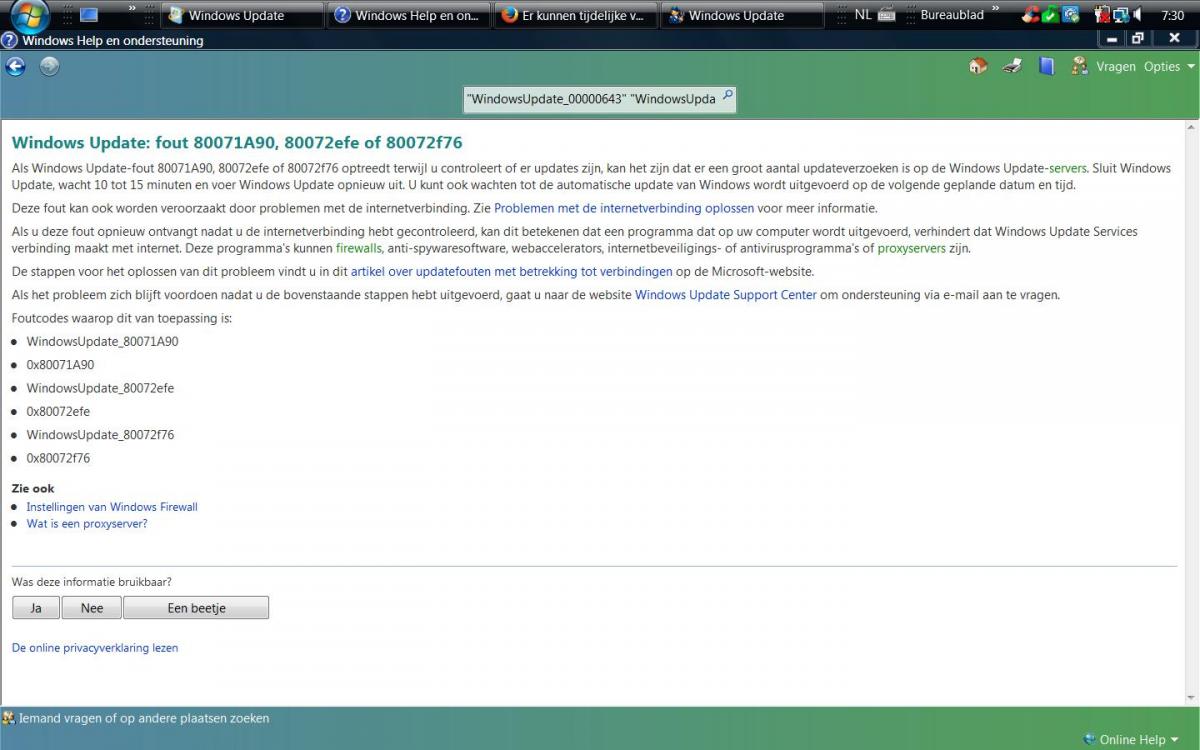Viewport: 1200px width, 750px height.
Task: Click the scrollbar up arrow
Action: 1190,128
